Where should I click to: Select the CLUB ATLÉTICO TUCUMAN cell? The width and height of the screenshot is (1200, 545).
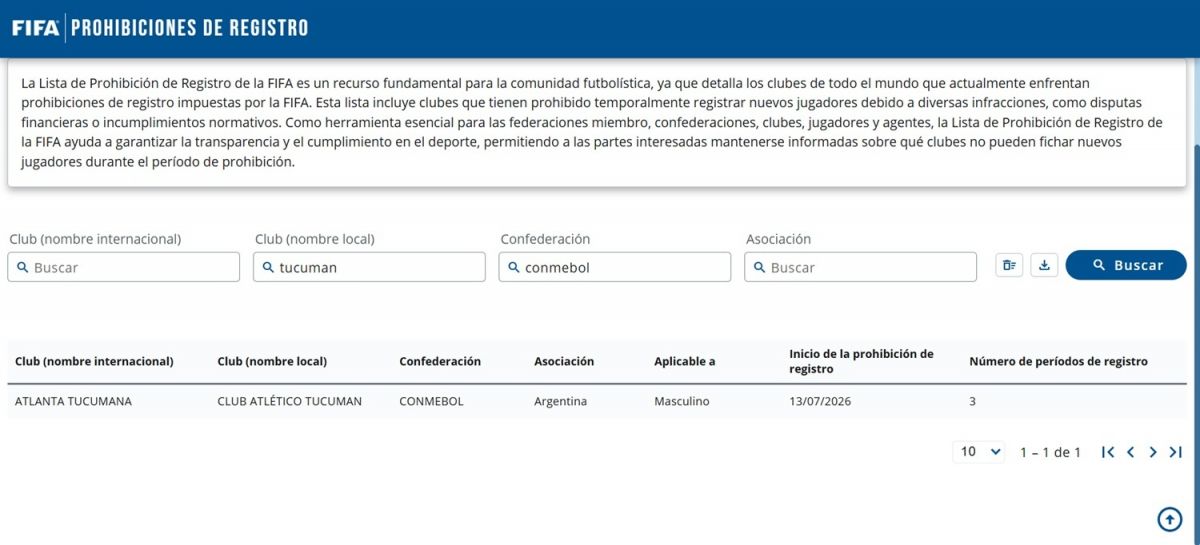[x=290, y=401]
